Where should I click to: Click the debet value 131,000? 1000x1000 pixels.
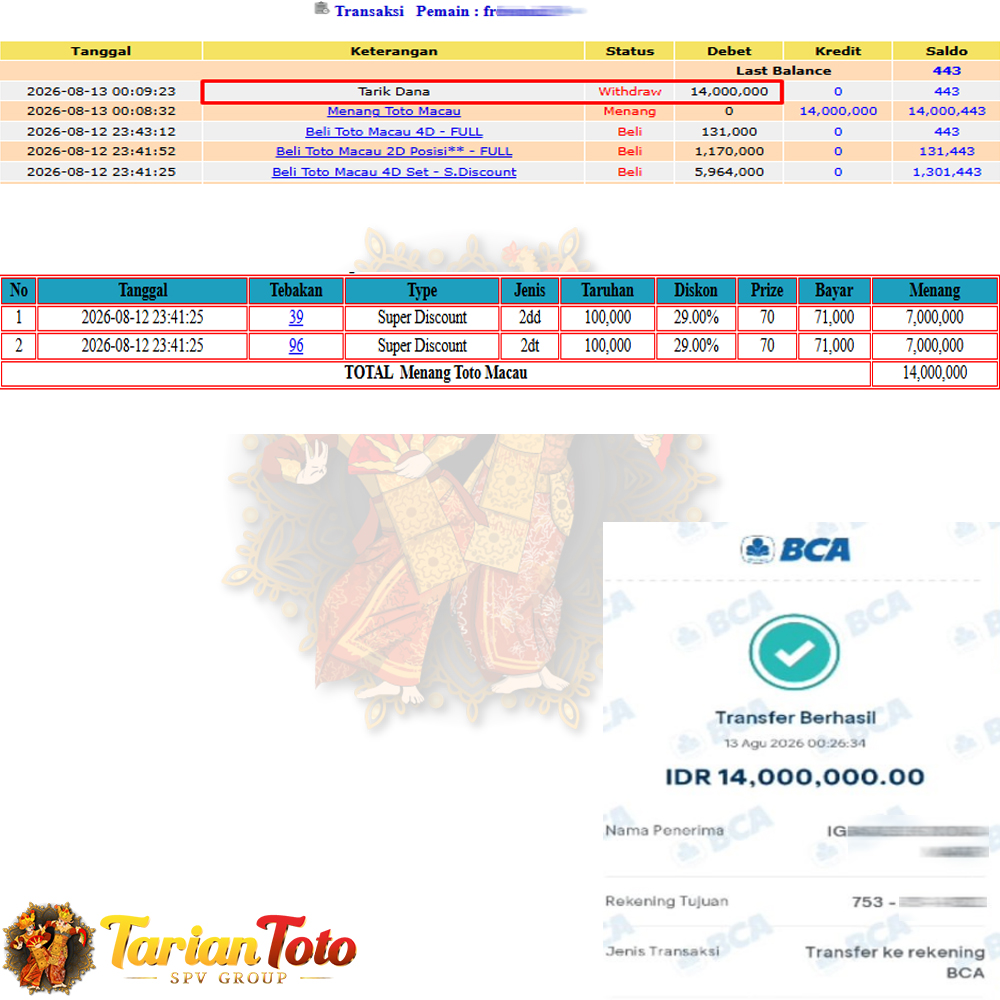click(729, 131)
